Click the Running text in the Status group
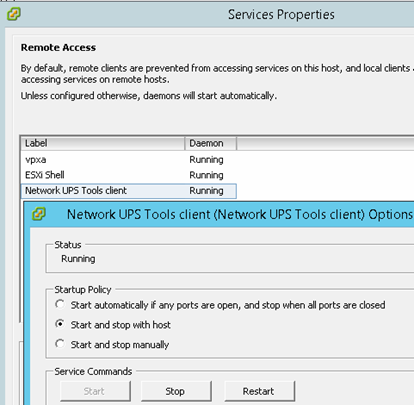The width and height of the screenshot is (414, 405). [x=78, y=259]
